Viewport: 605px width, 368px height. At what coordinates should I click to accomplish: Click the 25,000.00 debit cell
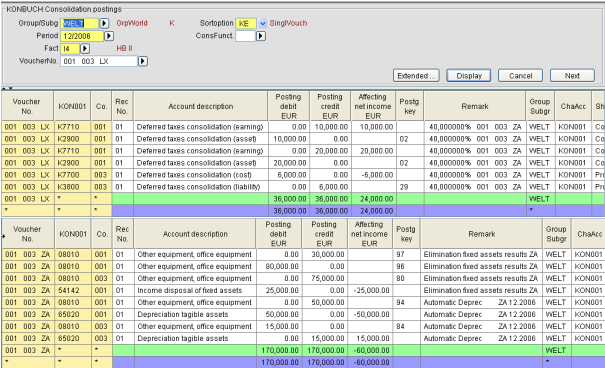279,290
